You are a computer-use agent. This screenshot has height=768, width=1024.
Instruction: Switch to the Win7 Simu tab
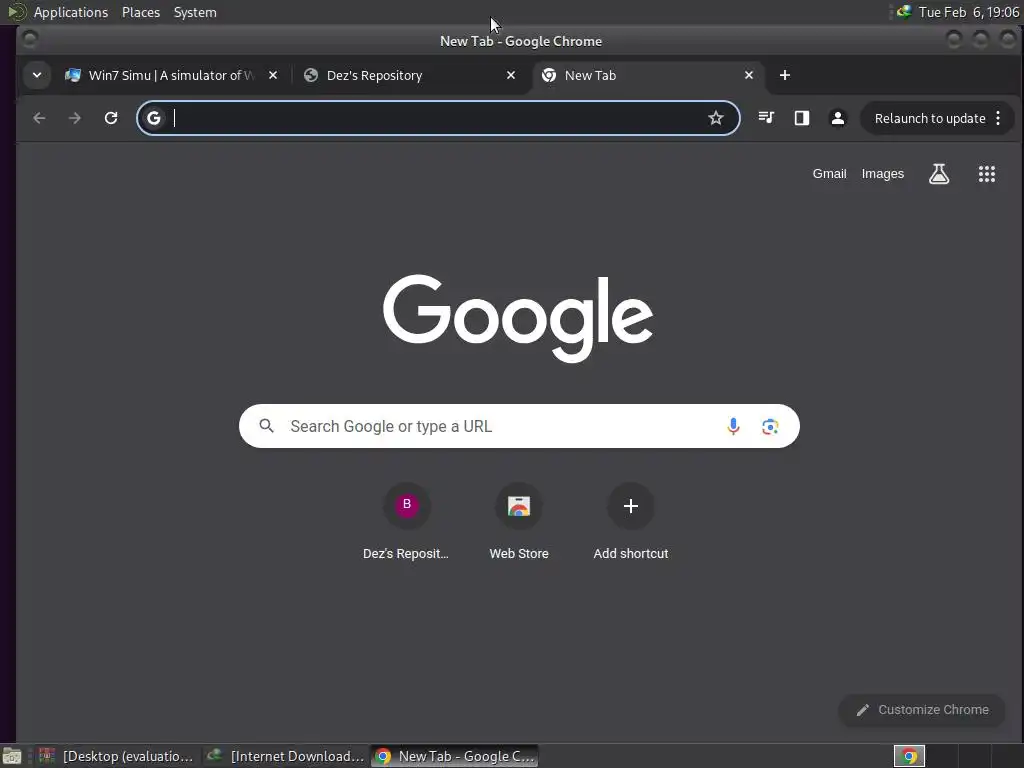click(172, 75)
